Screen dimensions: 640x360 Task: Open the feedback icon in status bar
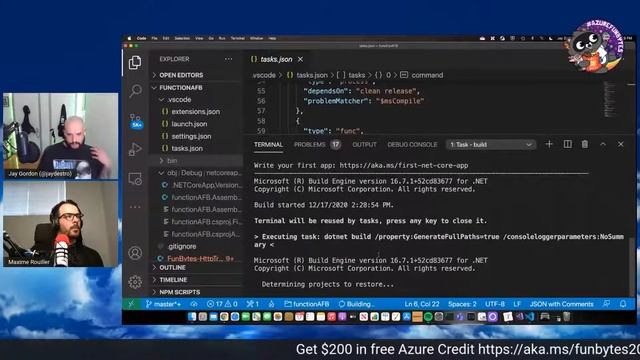[x=607, y=304]
